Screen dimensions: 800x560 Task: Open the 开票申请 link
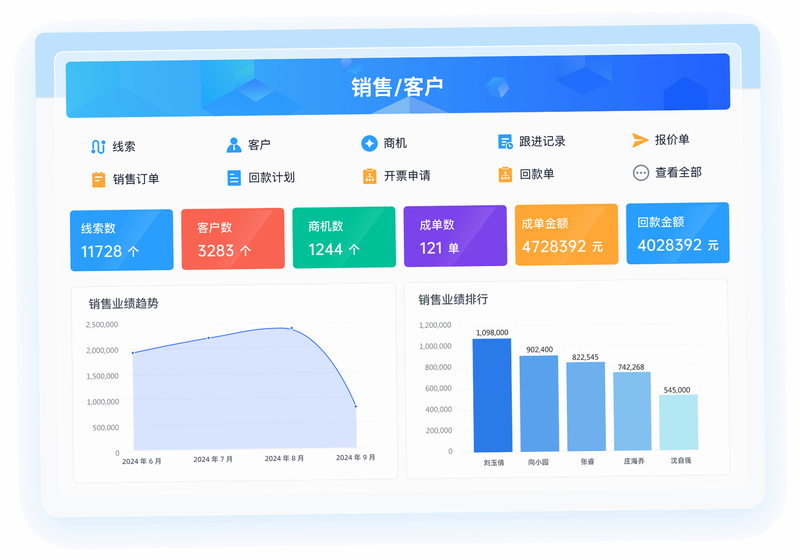tap(407, 176)
